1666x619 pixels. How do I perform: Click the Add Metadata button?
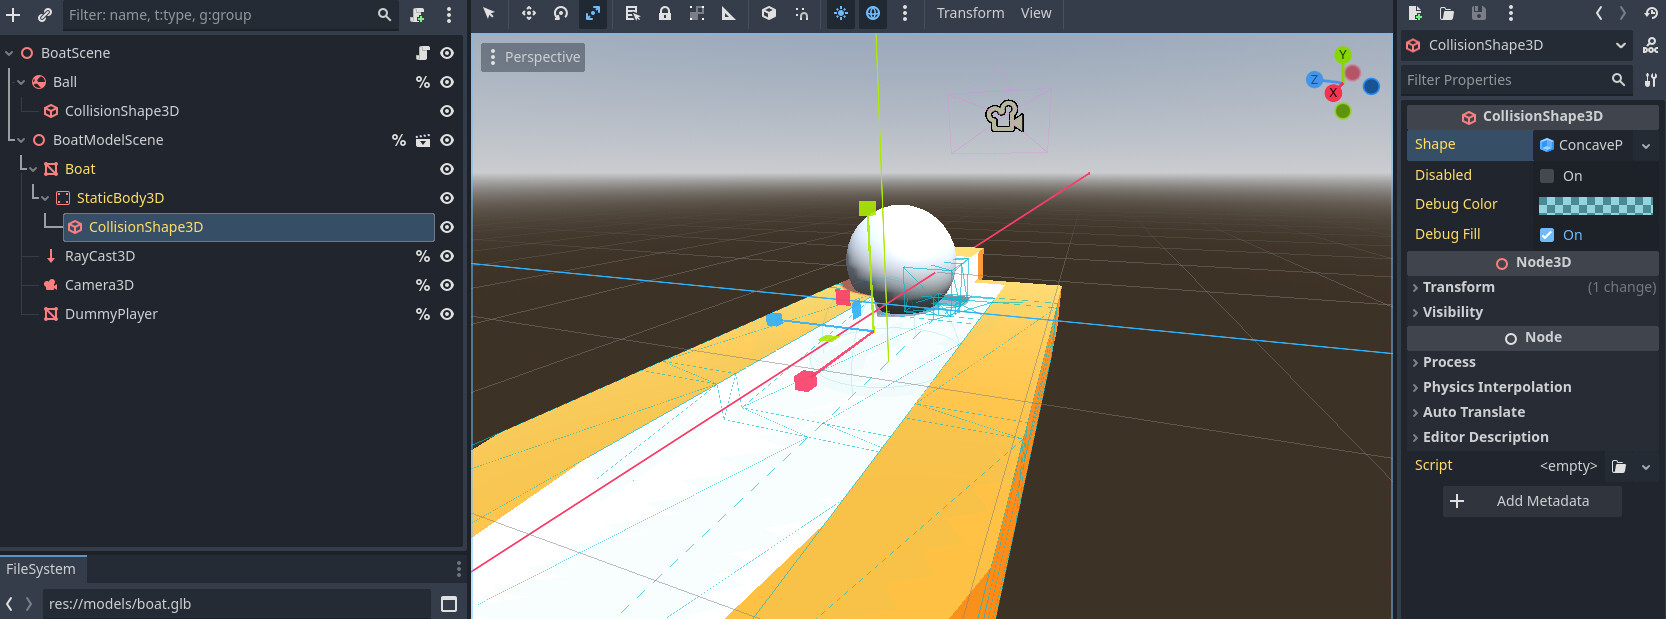pos(1532,501)
